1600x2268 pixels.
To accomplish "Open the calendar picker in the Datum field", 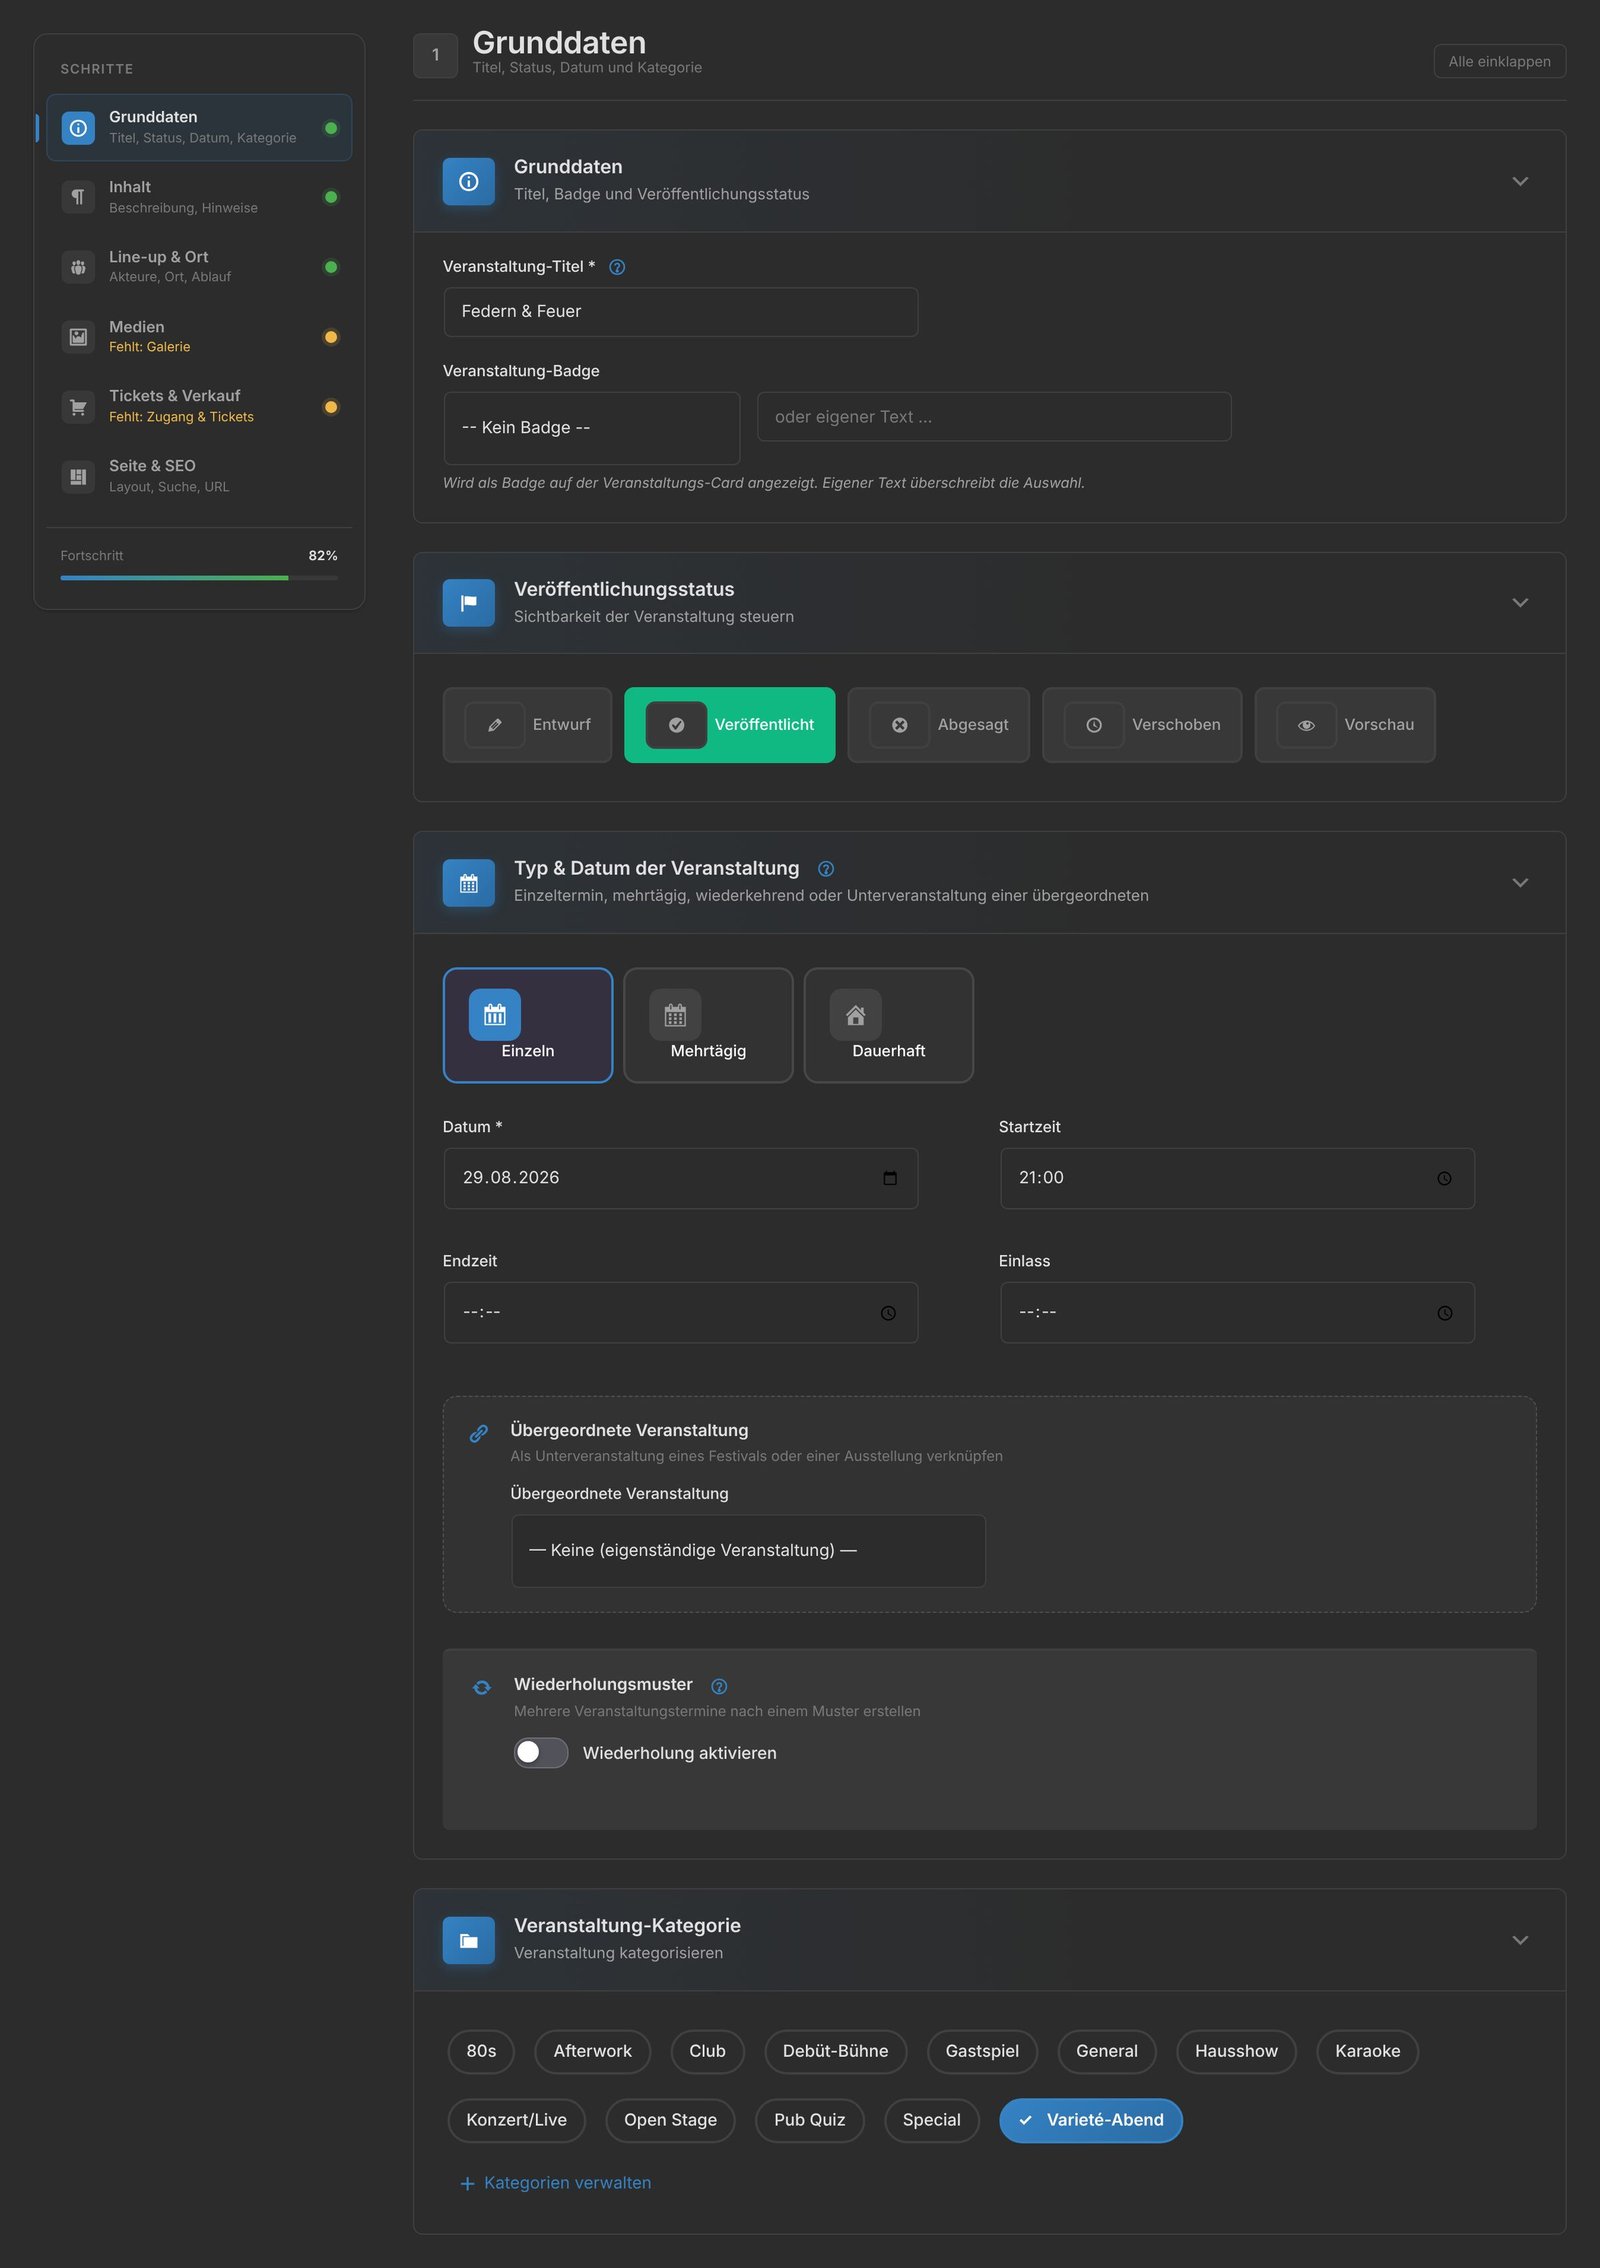I will click(890, 1178).
